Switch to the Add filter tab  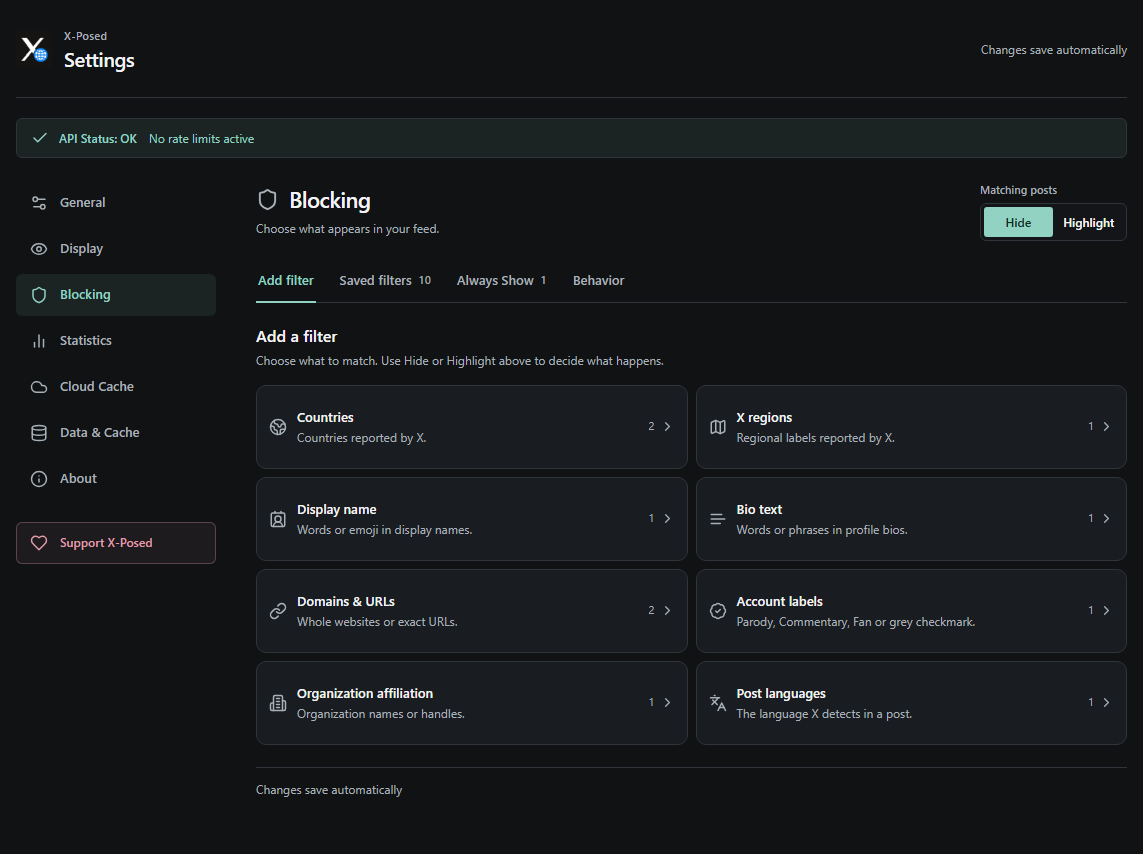pos(286,281)
